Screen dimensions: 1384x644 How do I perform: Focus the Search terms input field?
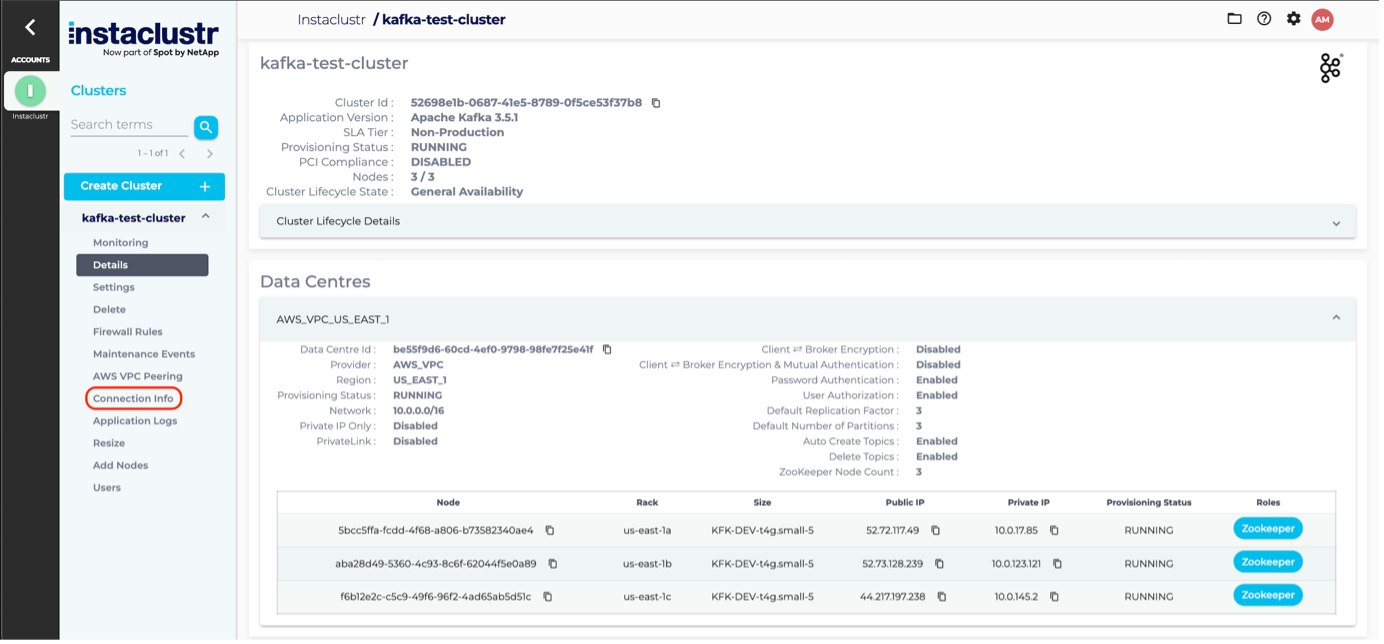pos(129,125)
